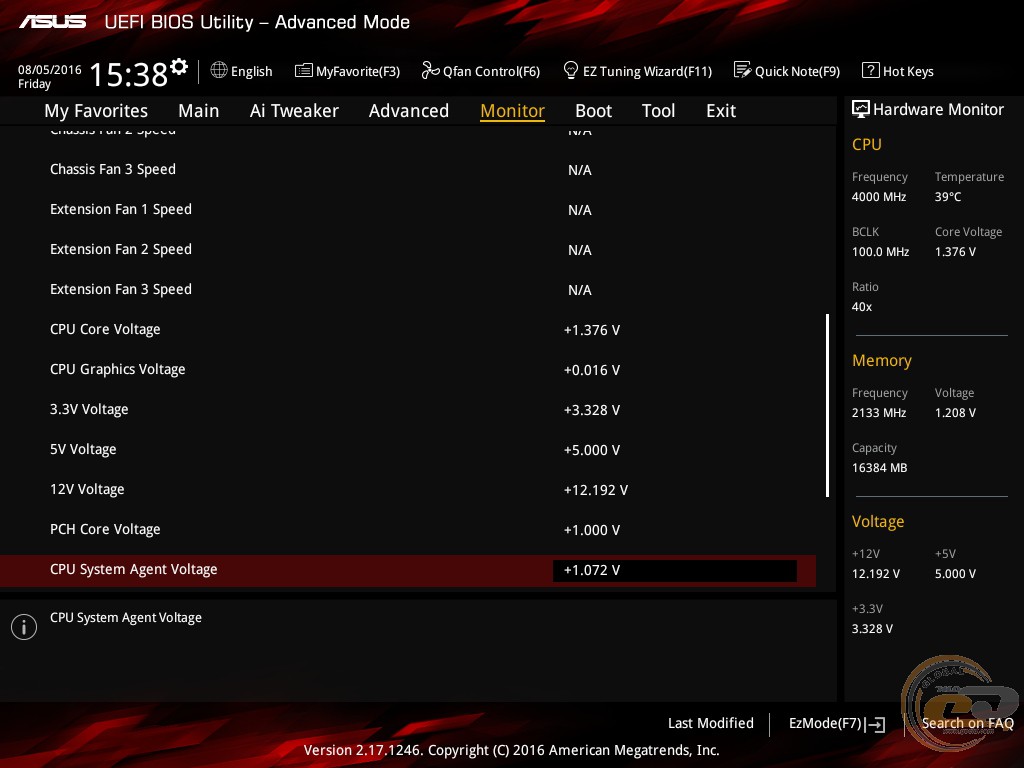The height and width of the screenshot is (768, 1024).
Task: Open the Exit menu tab
Action: 720,111
